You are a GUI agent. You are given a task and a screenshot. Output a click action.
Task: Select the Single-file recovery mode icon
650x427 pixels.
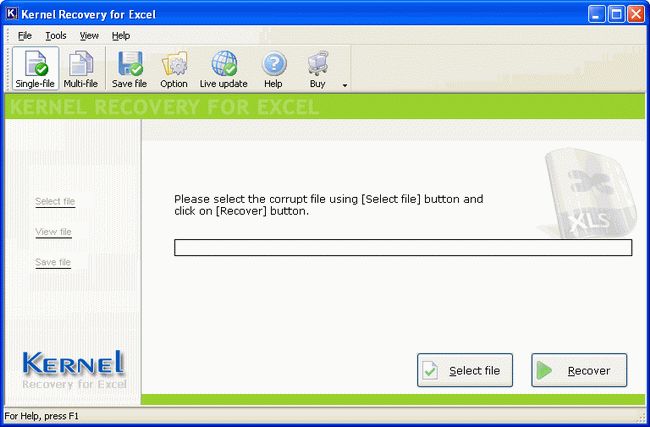pyautogui.click(x=35, y=68)
